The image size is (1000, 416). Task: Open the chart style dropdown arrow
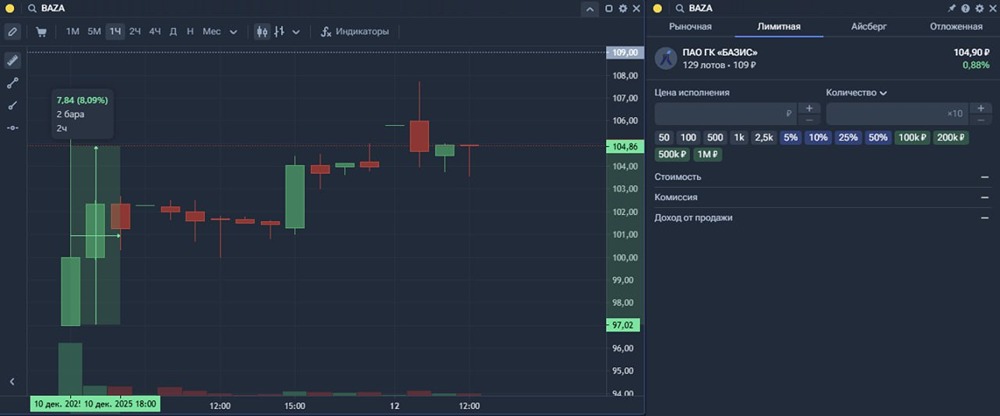[295, 32]
